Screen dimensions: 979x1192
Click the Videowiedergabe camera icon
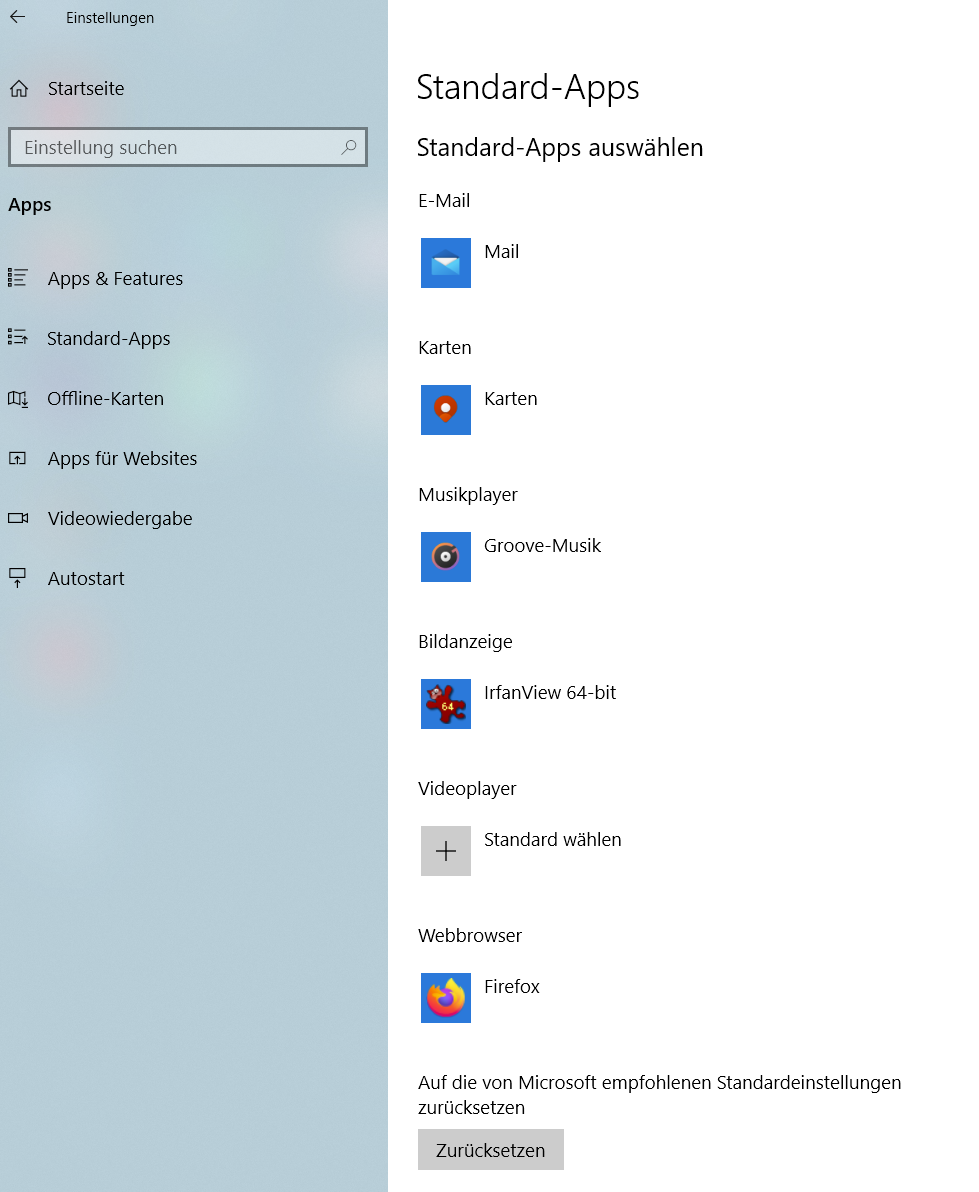click(18, 518)
